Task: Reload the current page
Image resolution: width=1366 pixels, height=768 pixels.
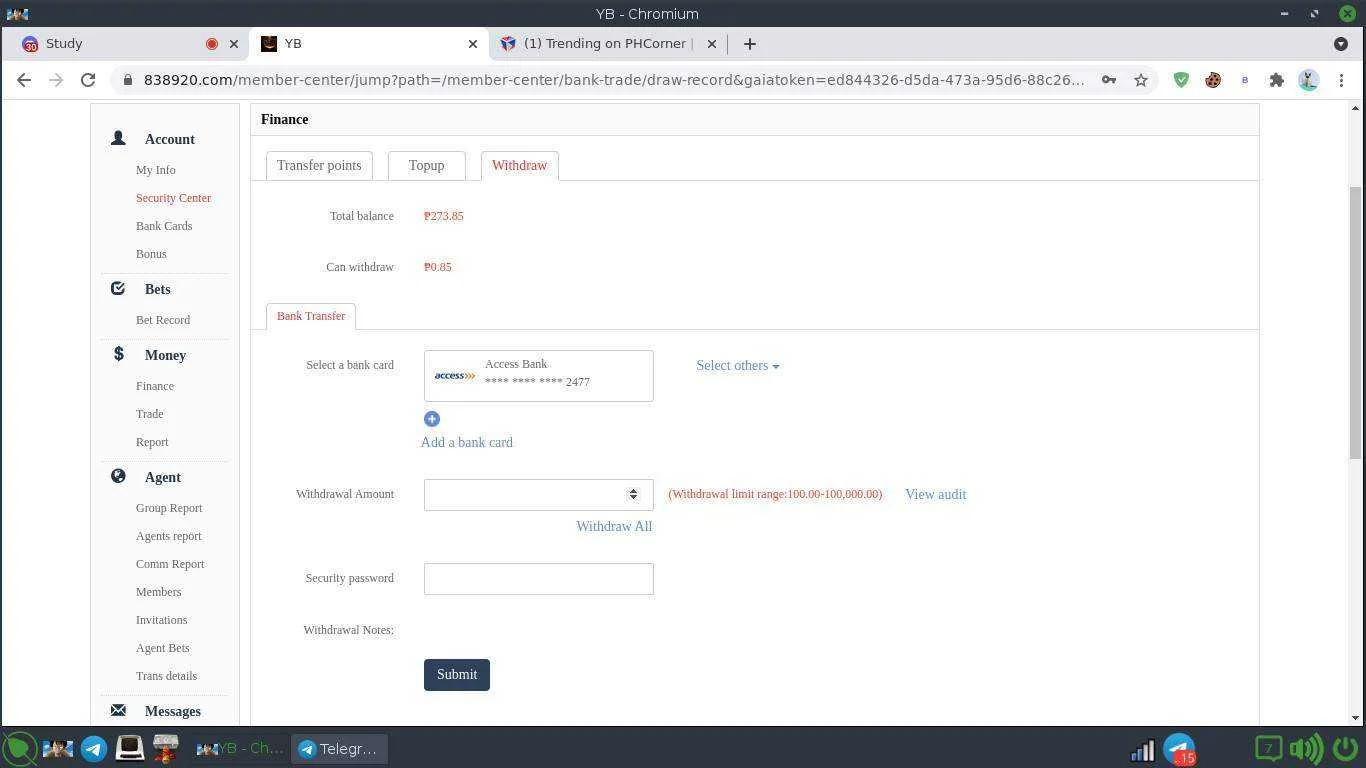Action: point(88,80)
